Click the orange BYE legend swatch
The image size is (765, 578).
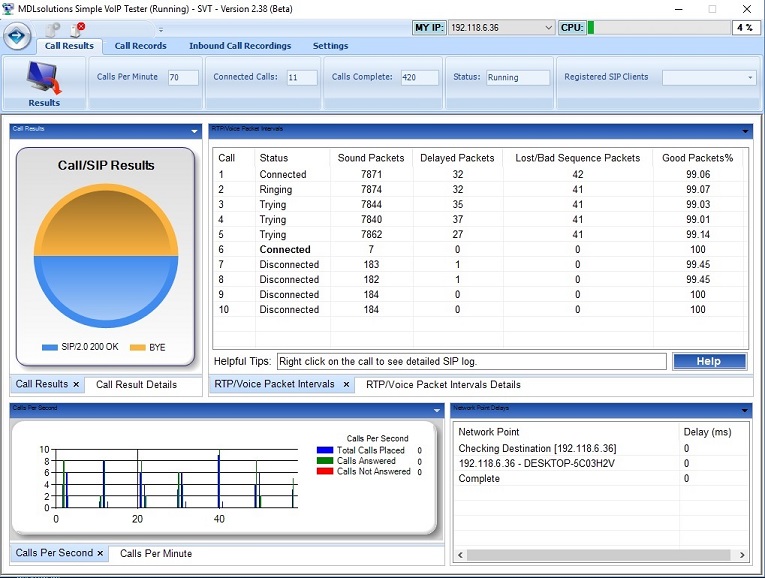(138, 347)
